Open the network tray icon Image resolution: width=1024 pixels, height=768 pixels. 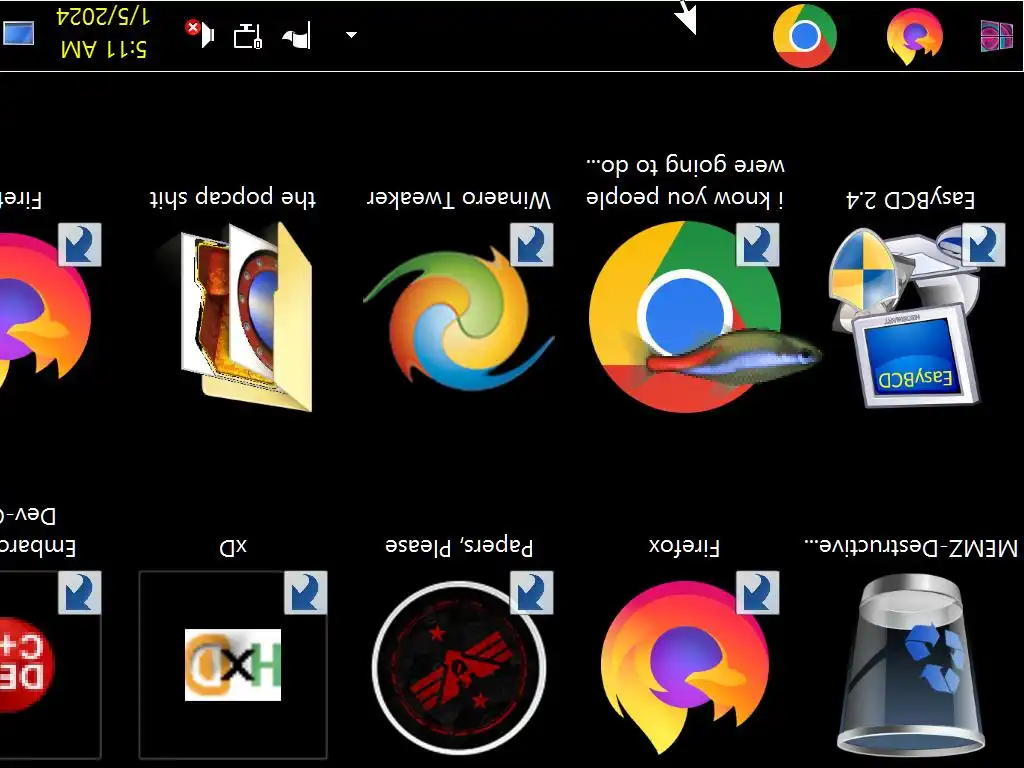coord(248,36)
